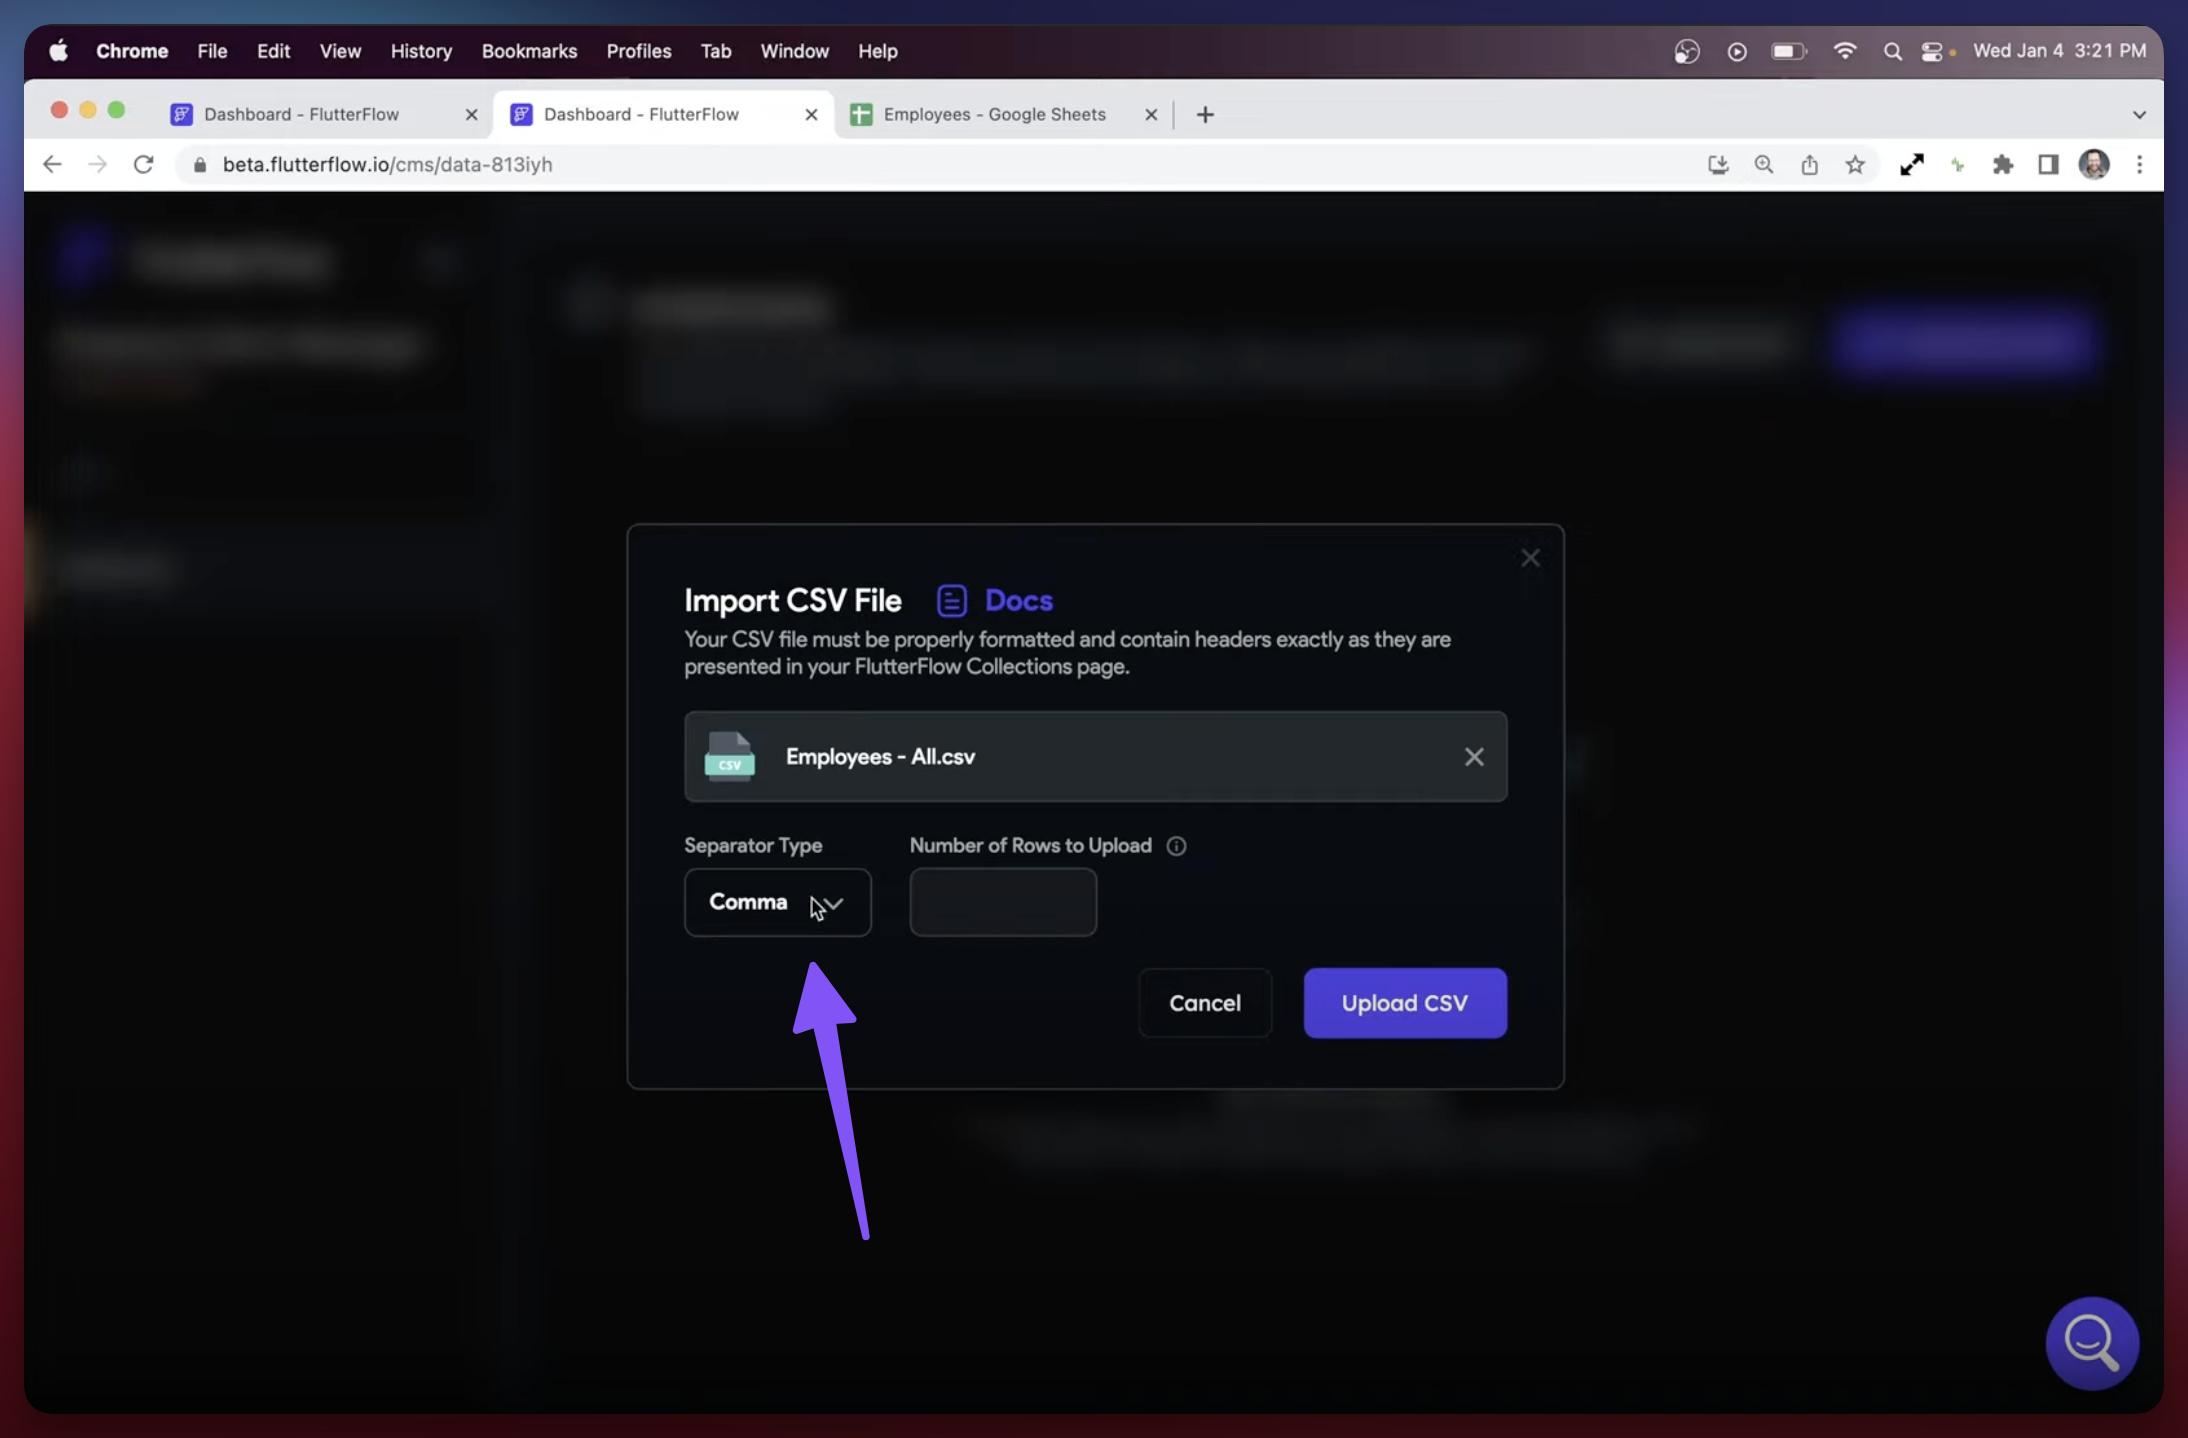
Task: Click Upload CSV button to import file
Action: coord(1404,1001)
